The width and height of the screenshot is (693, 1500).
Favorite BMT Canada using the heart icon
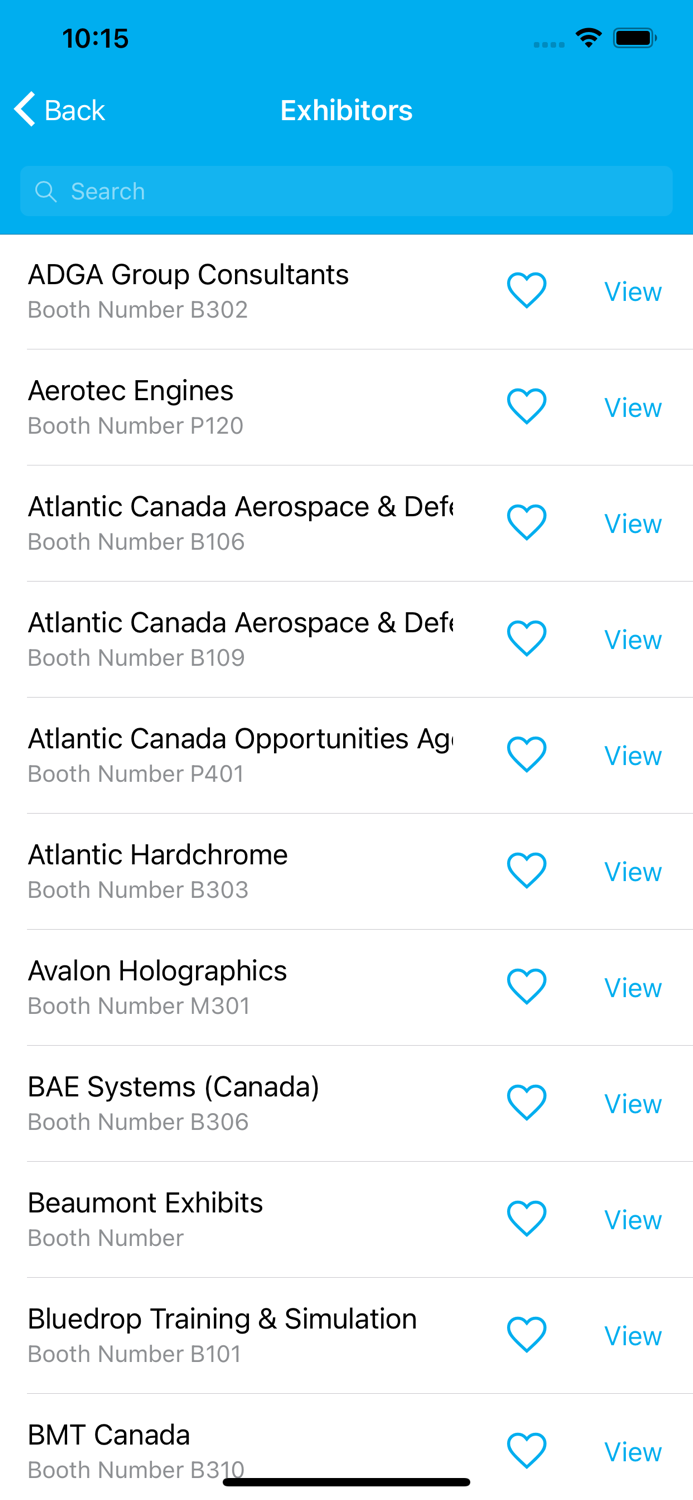click(527, 1450)
